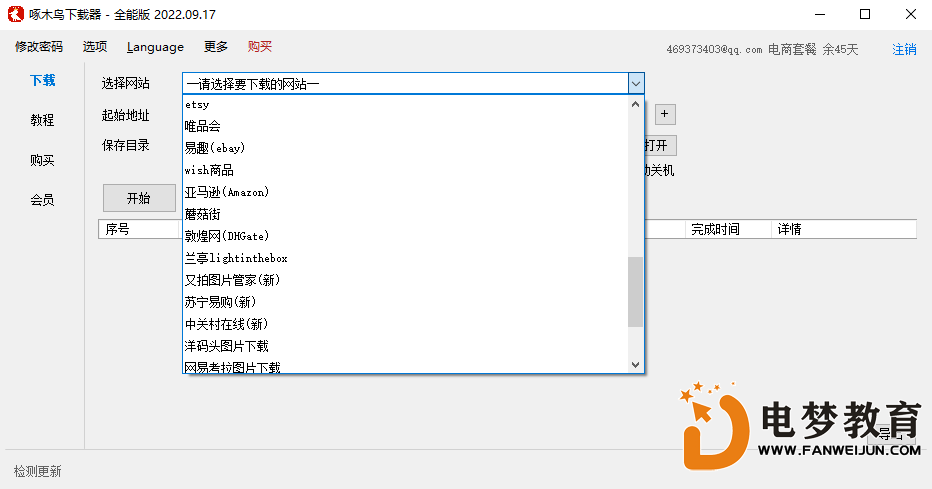
Task: Click 检测更新 to check for updates
Action: coord(37,471)
